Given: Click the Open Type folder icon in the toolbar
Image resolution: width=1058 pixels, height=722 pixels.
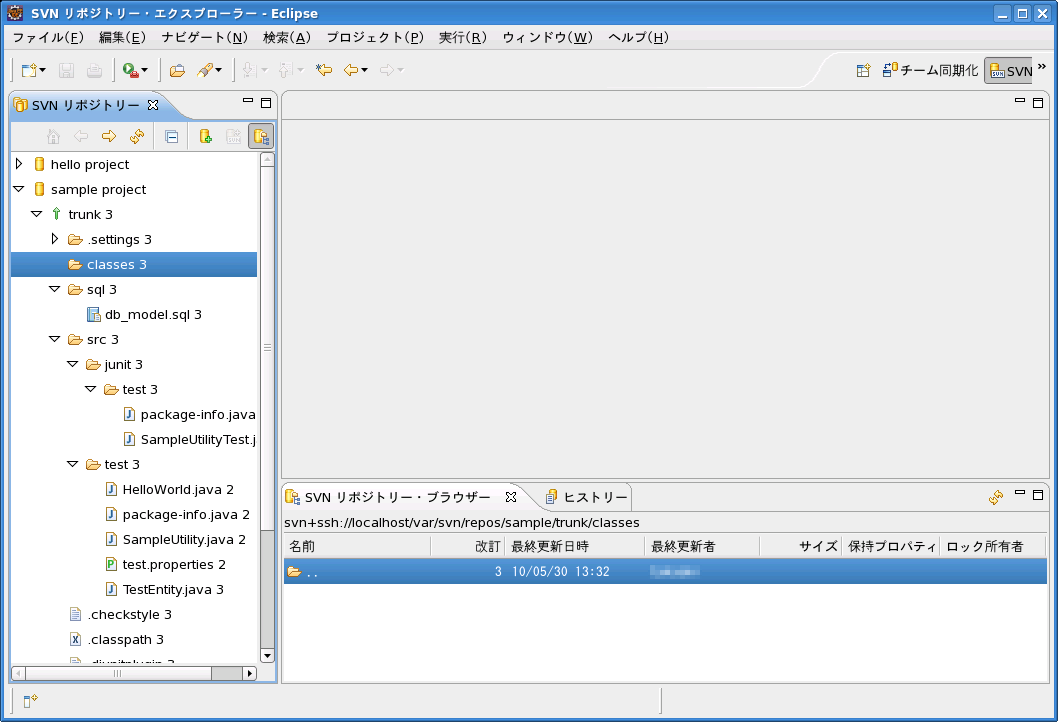Looking at the screenshot, I should click(177, 70).
